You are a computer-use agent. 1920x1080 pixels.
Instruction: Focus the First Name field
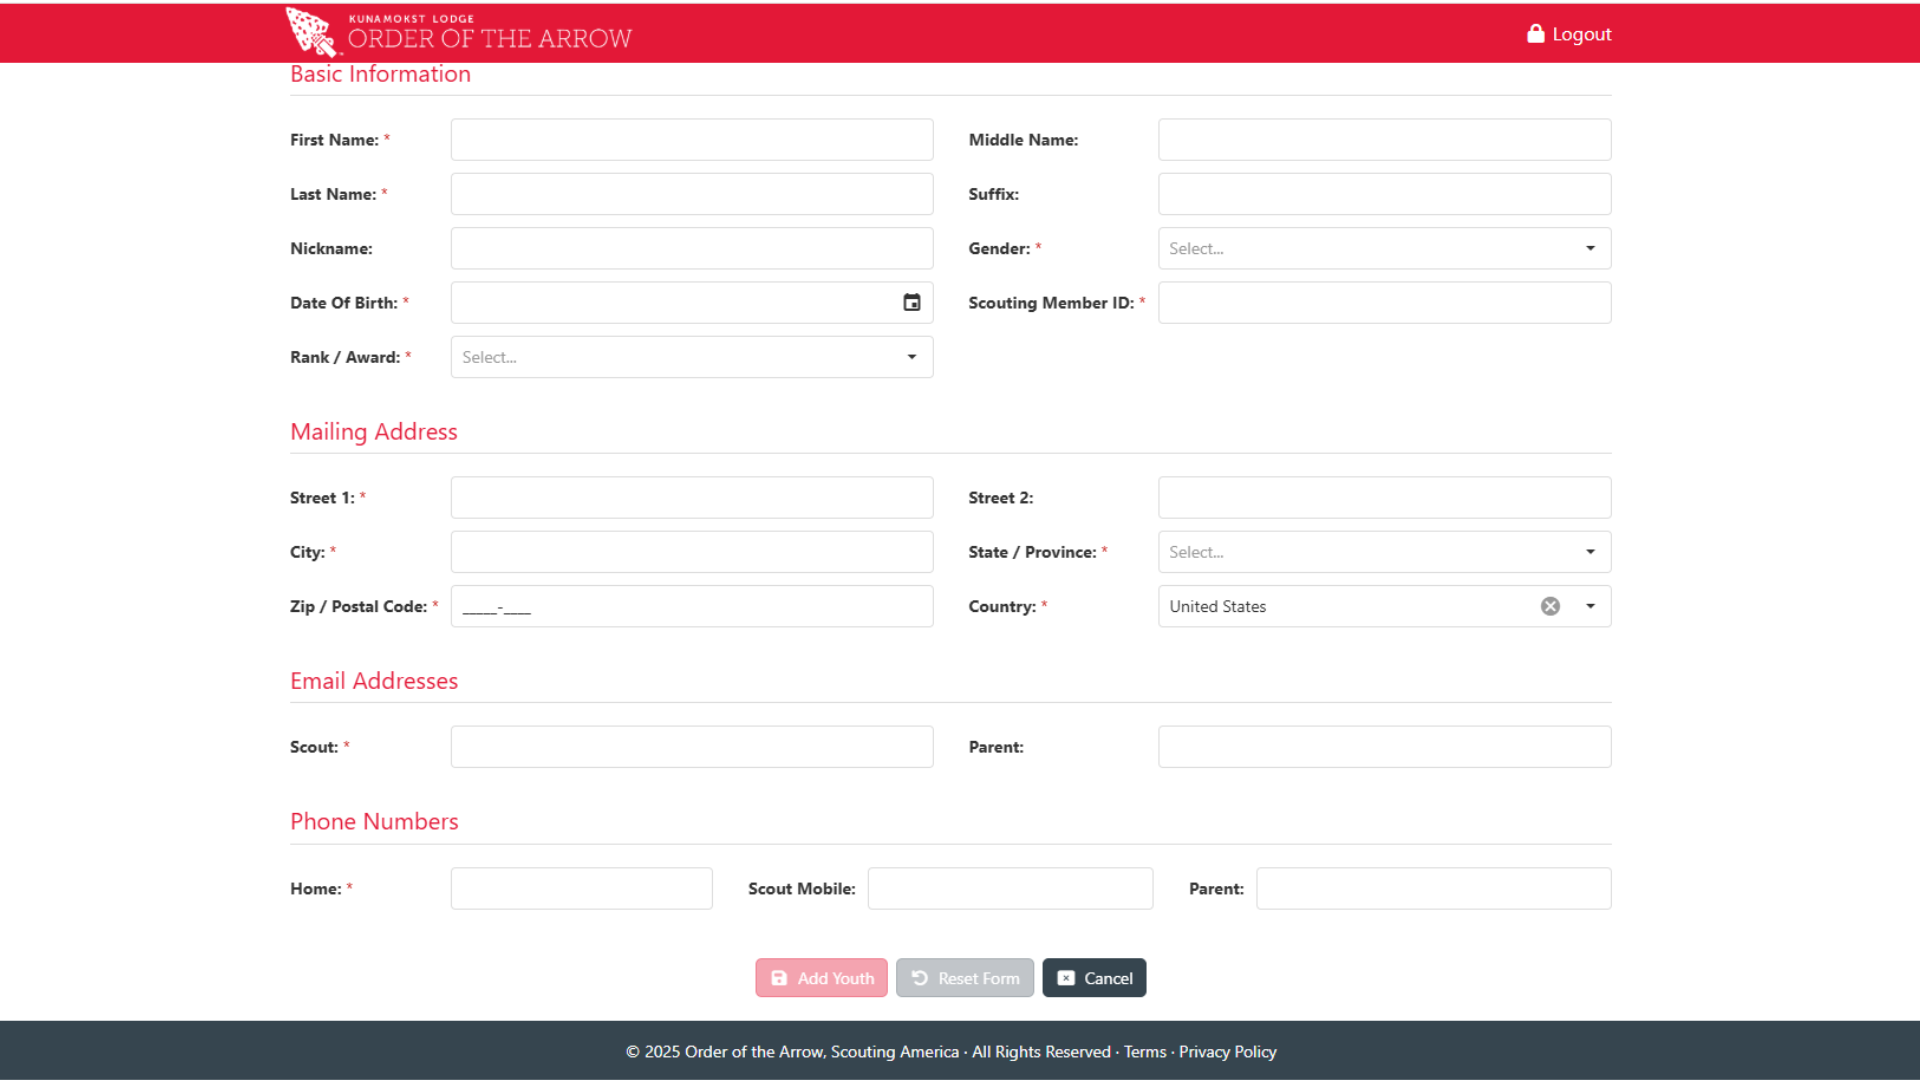click(x=691, y=140)
